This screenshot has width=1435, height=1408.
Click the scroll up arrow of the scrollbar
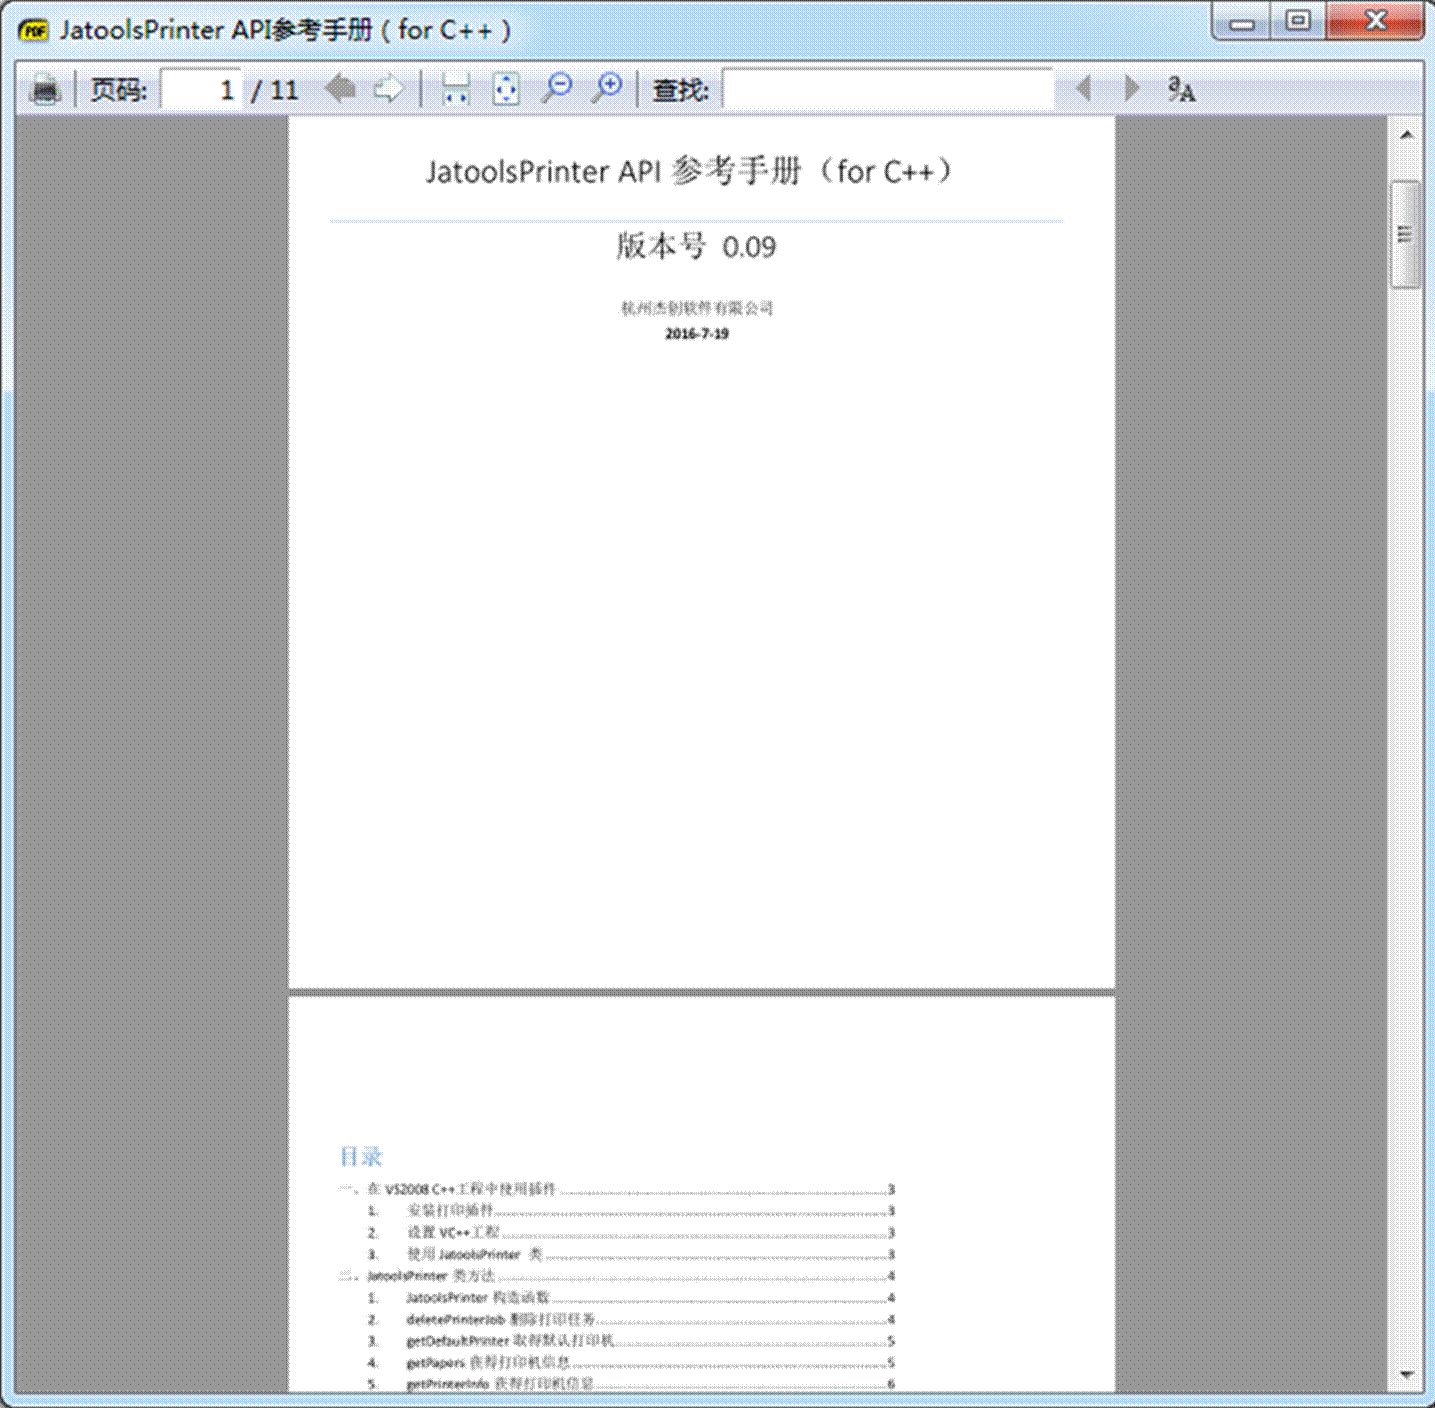point(1406,135)
